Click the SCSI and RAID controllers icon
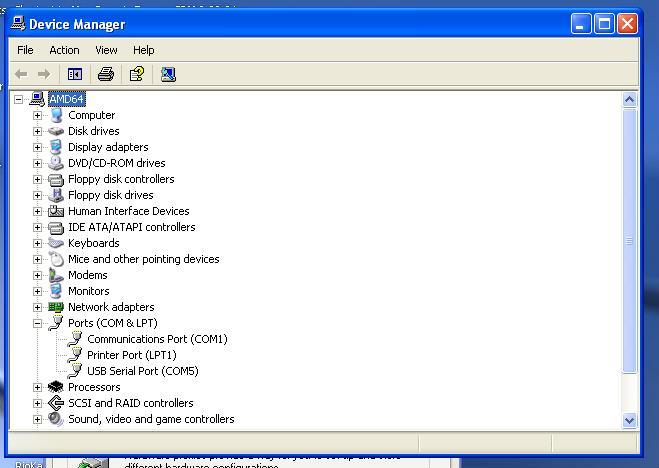 (56, 403)
